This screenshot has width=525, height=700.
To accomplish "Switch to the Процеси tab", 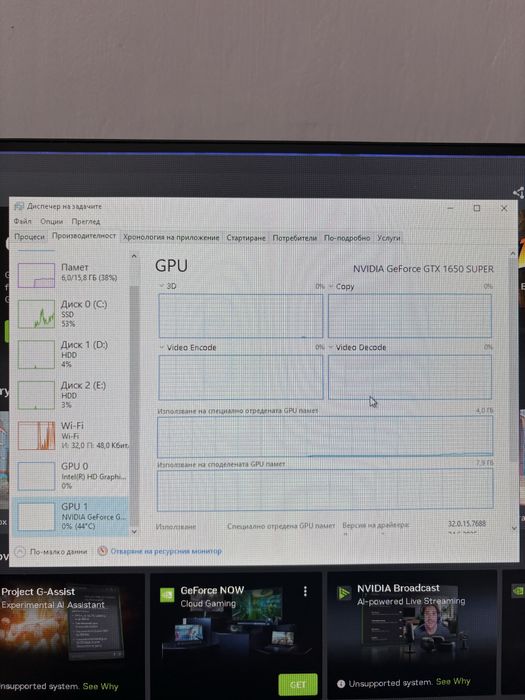I will coord(29,237).
